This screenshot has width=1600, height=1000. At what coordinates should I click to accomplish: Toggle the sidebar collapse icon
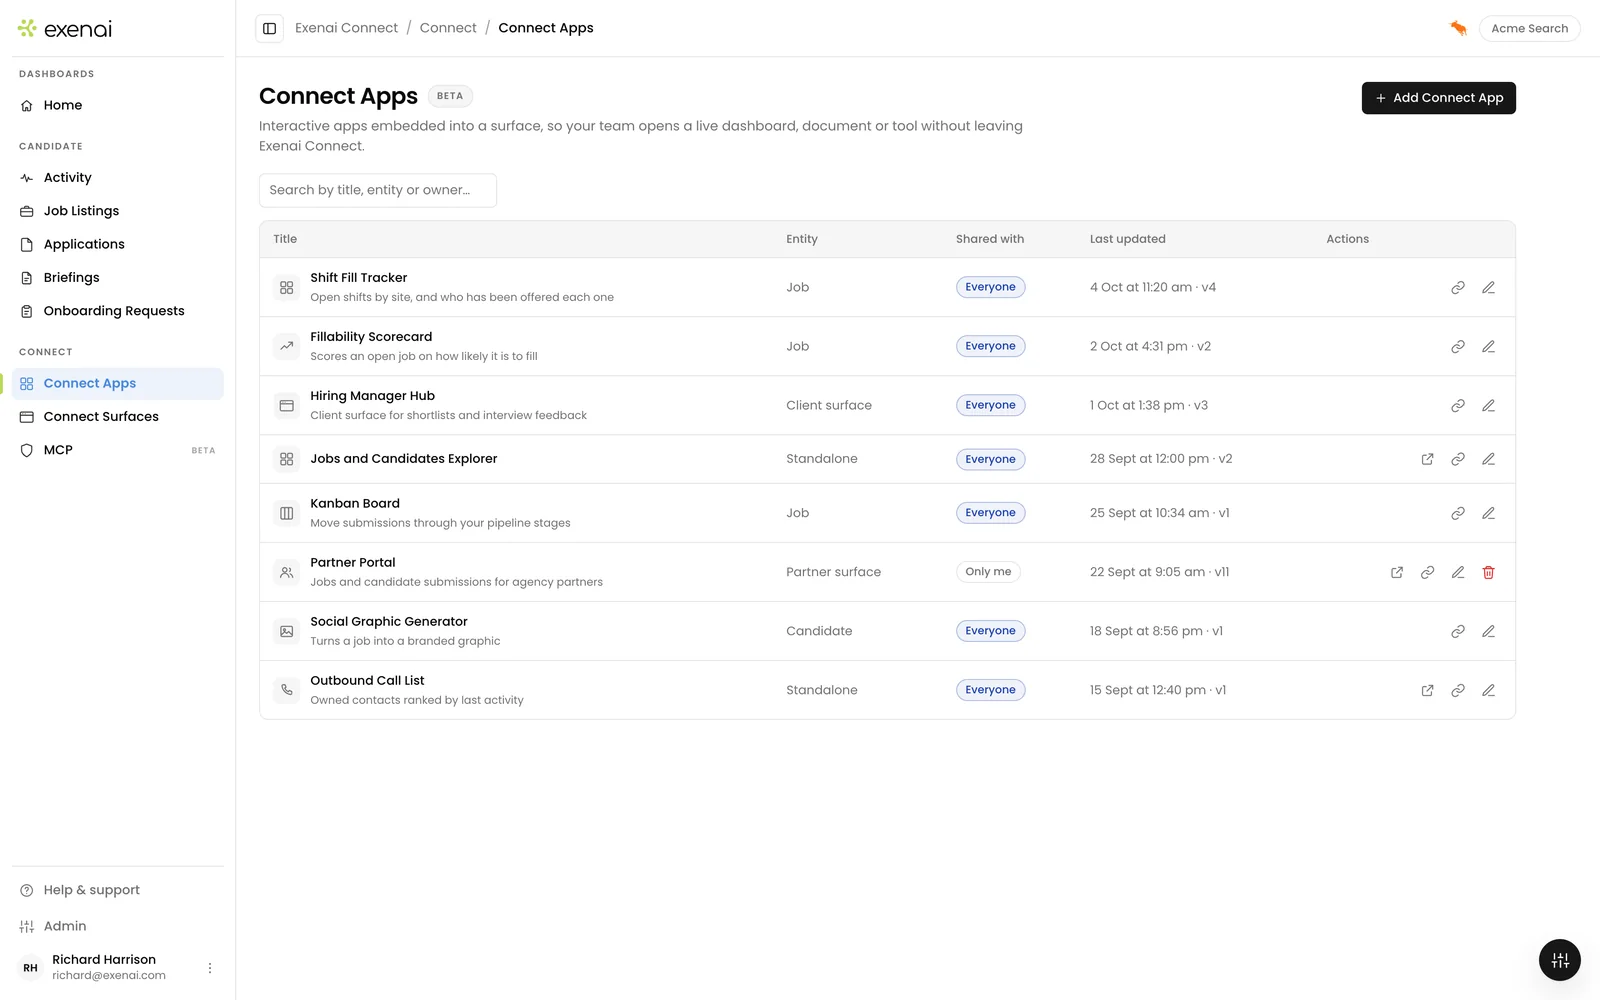pos(269,28)
